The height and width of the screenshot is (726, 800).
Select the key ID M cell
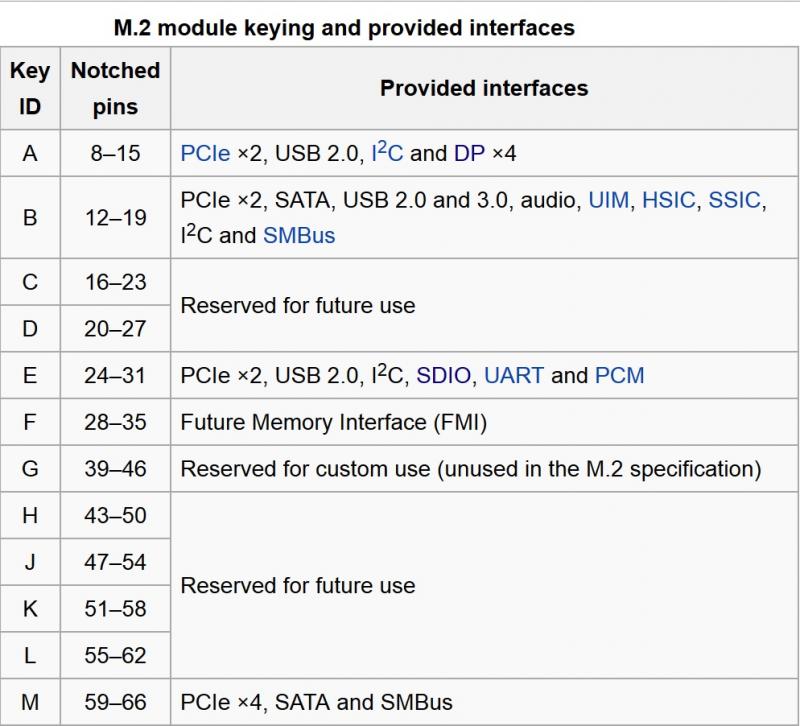point(30,702)
